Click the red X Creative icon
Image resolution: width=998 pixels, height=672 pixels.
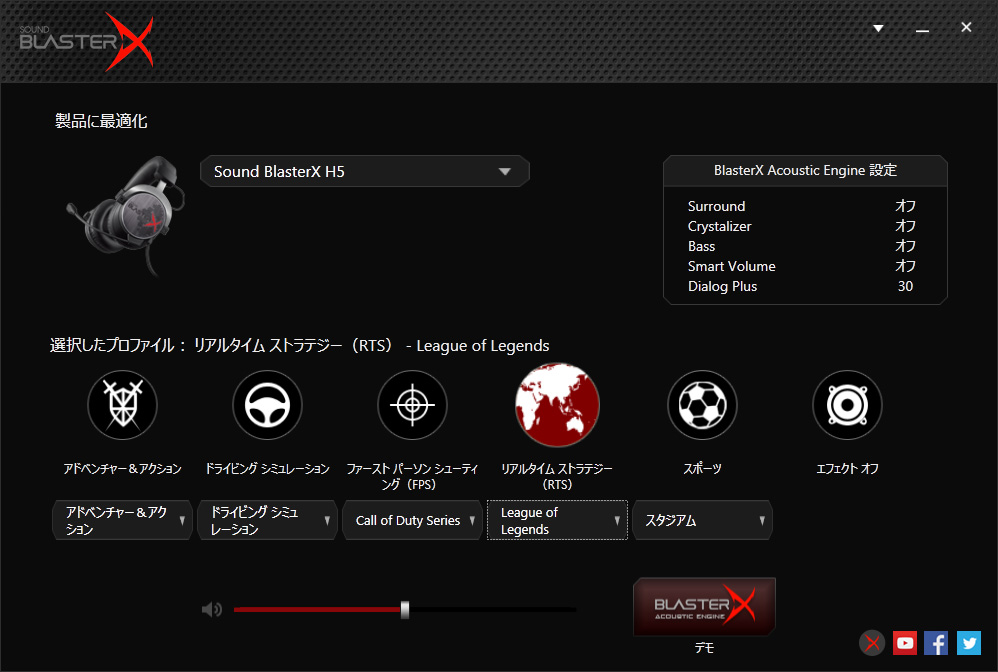(873, 643)
